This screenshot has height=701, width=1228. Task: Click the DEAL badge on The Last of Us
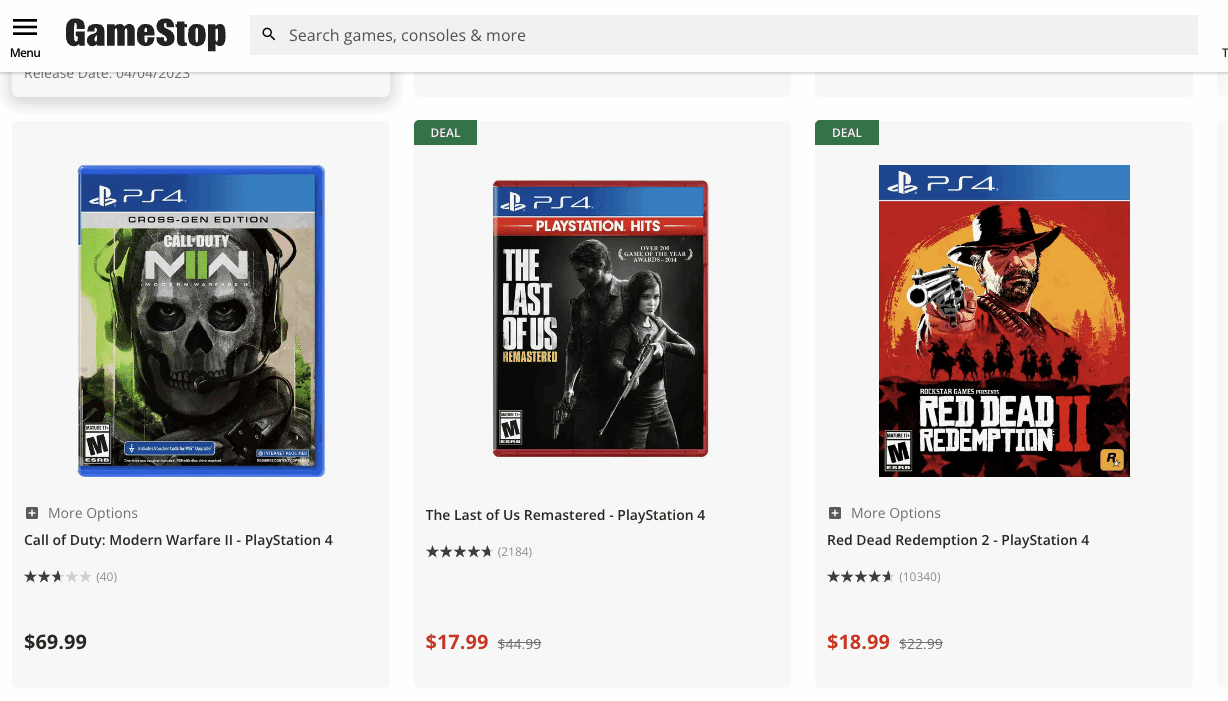tap(445, 133)
